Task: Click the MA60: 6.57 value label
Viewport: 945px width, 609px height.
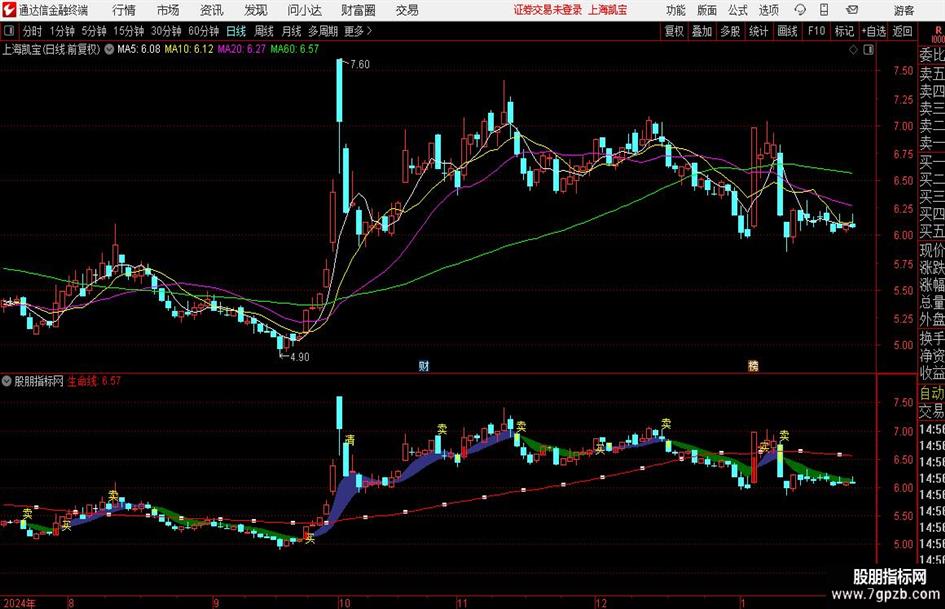Action: point(295,49)
